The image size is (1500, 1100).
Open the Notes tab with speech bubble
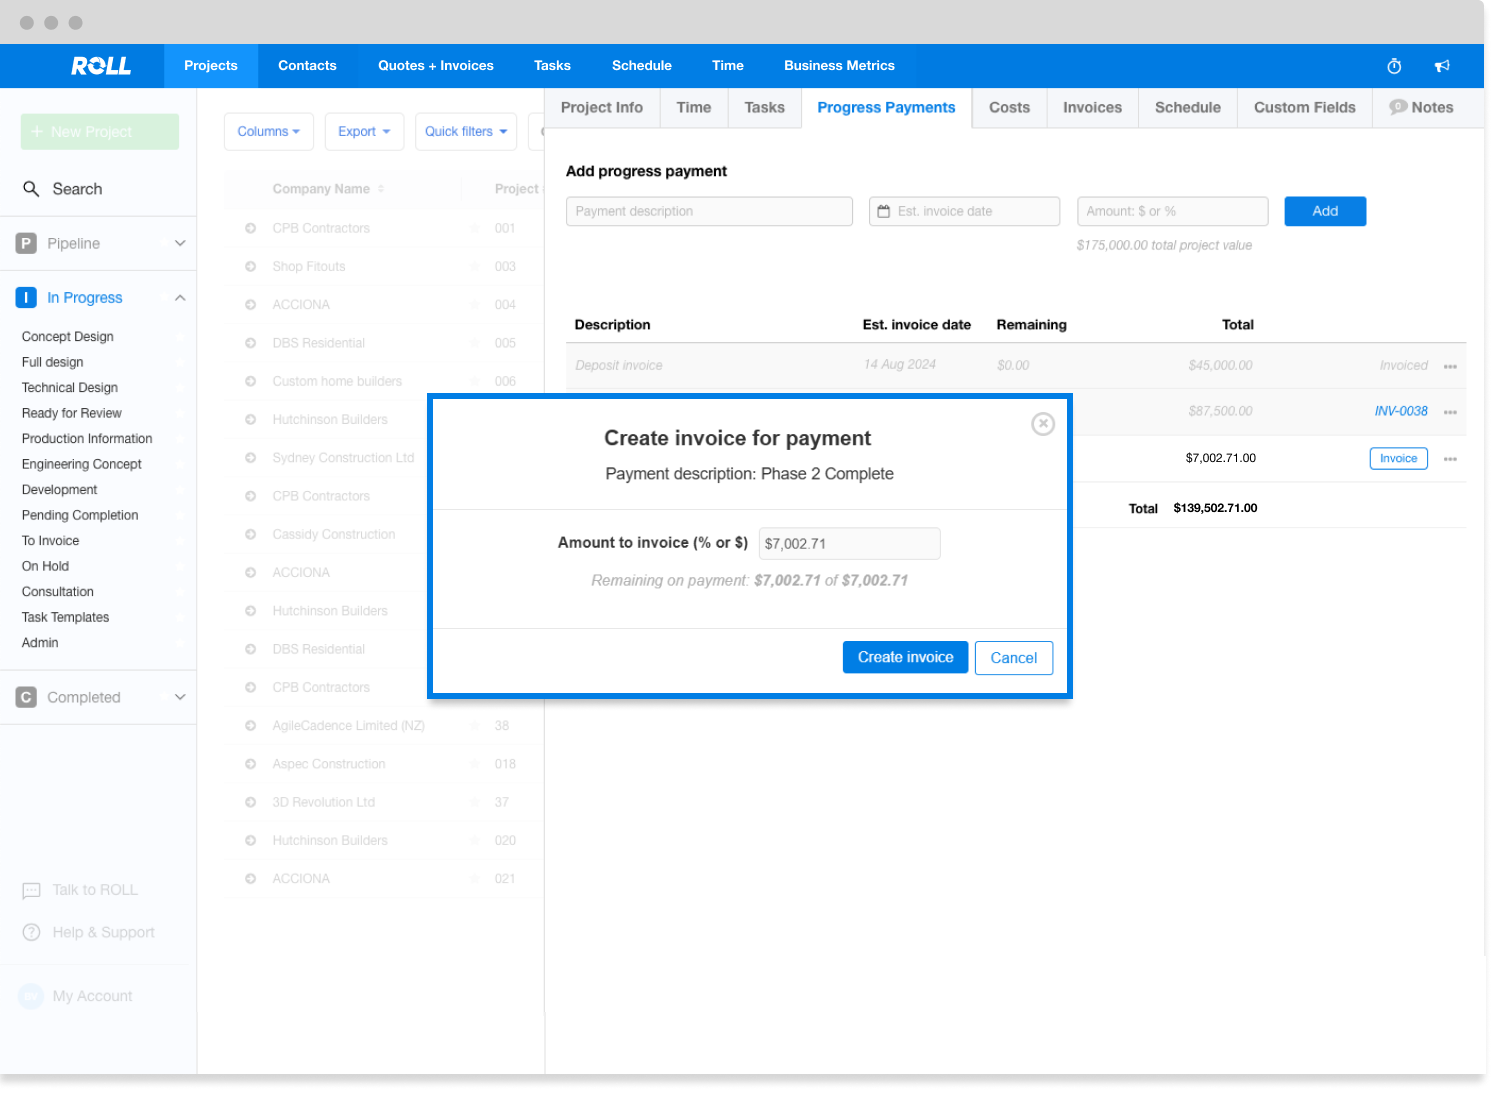pos(1421,107)
